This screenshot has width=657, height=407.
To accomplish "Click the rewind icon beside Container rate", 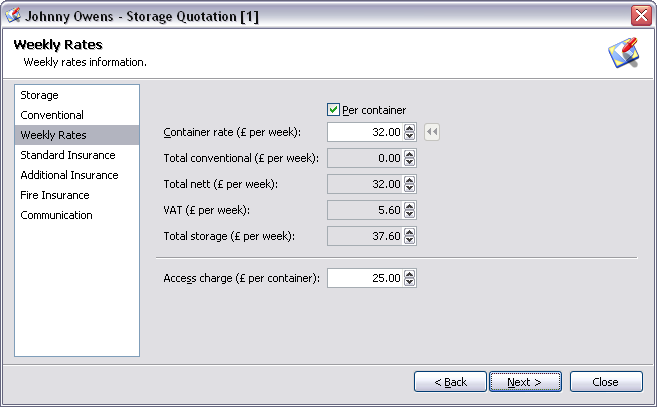I will tap(432, 132).
